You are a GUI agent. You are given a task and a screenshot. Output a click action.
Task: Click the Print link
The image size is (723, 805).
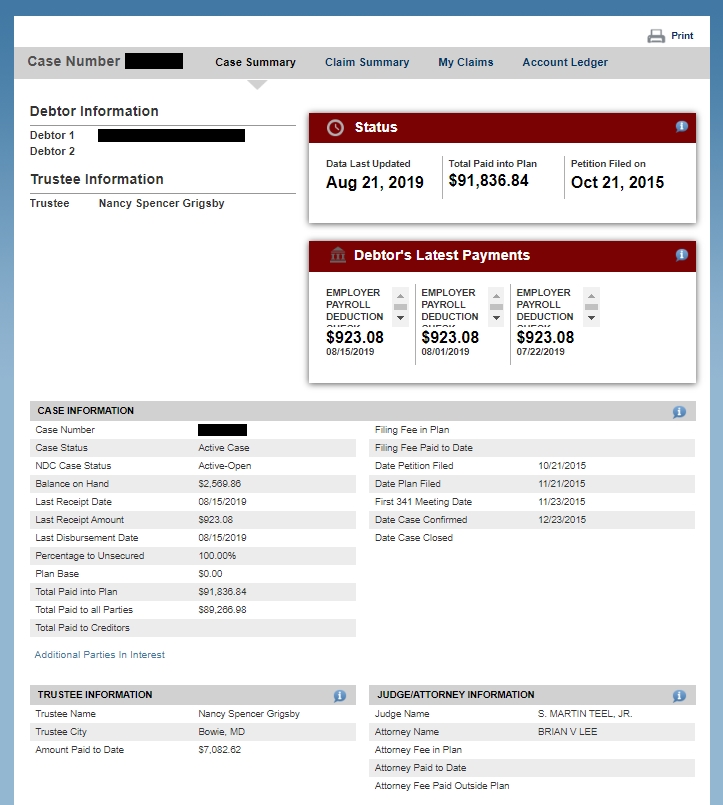pyautogui.click(x=682, y=36)
